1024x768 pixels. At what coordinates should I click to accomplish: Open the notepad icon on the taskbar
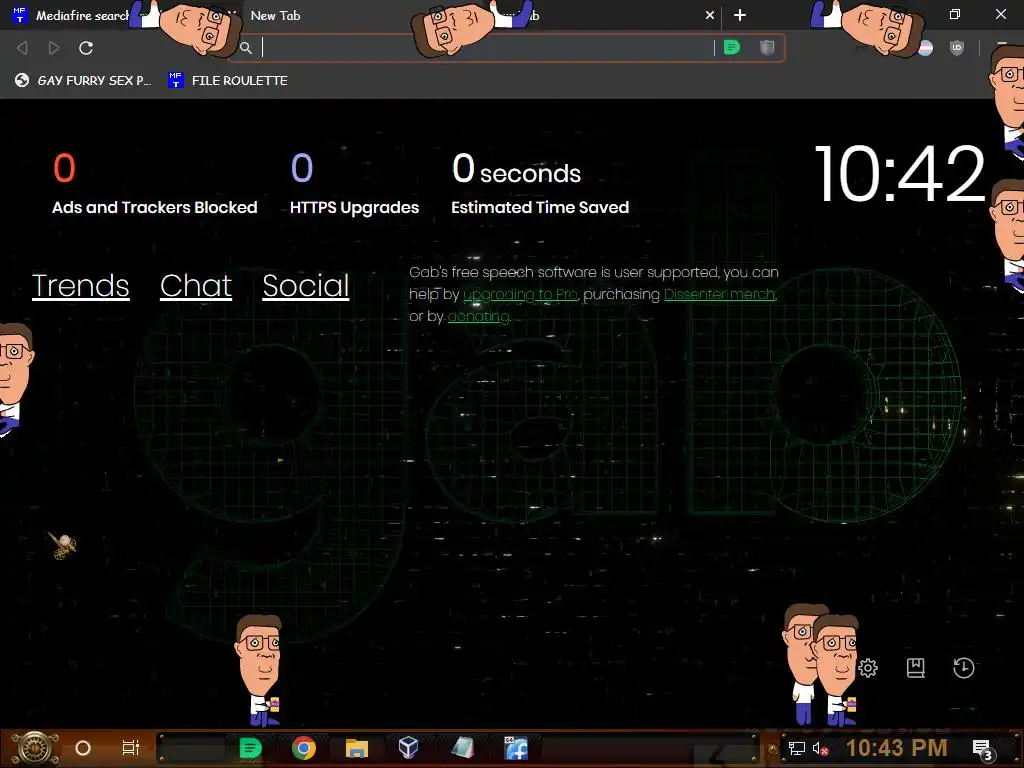[462, 748]
